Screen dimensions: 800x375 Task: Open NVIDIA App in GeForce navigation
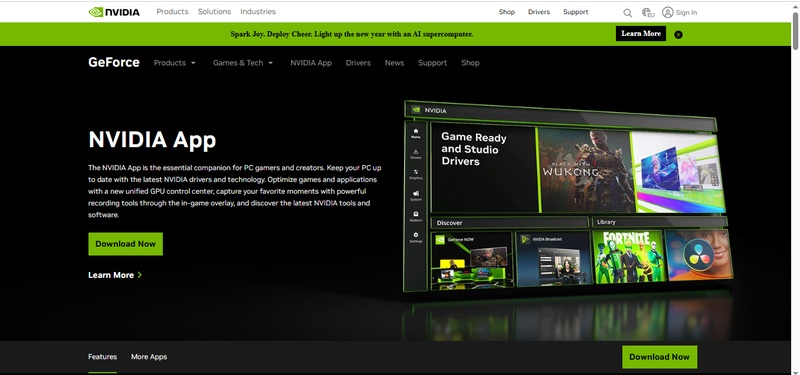coord(311,63)
